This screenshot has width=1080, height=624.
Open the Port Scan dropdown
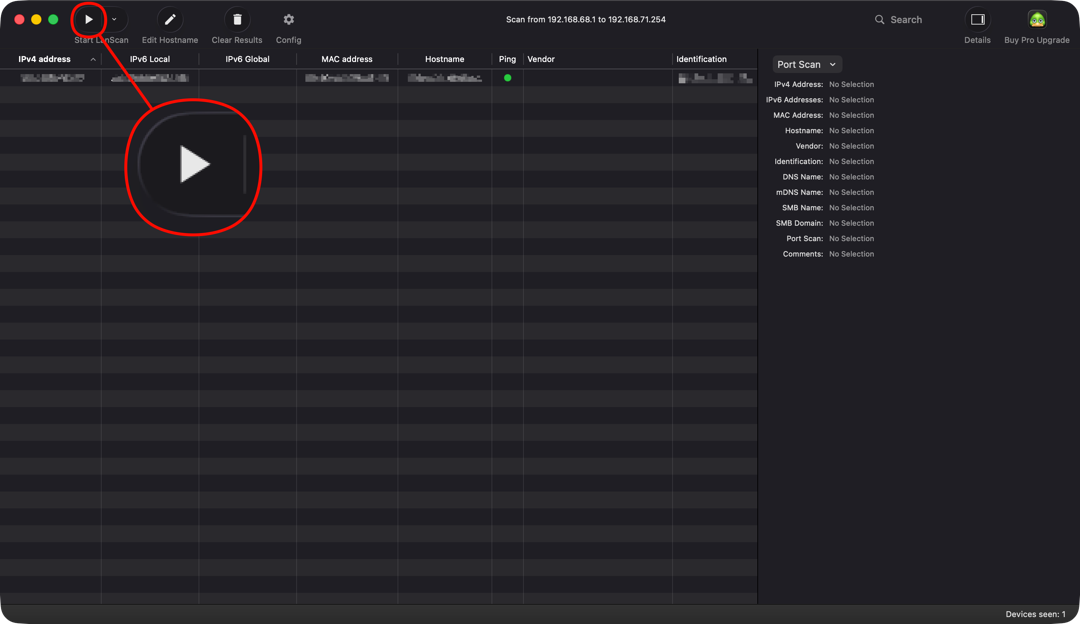coord(807,64)
